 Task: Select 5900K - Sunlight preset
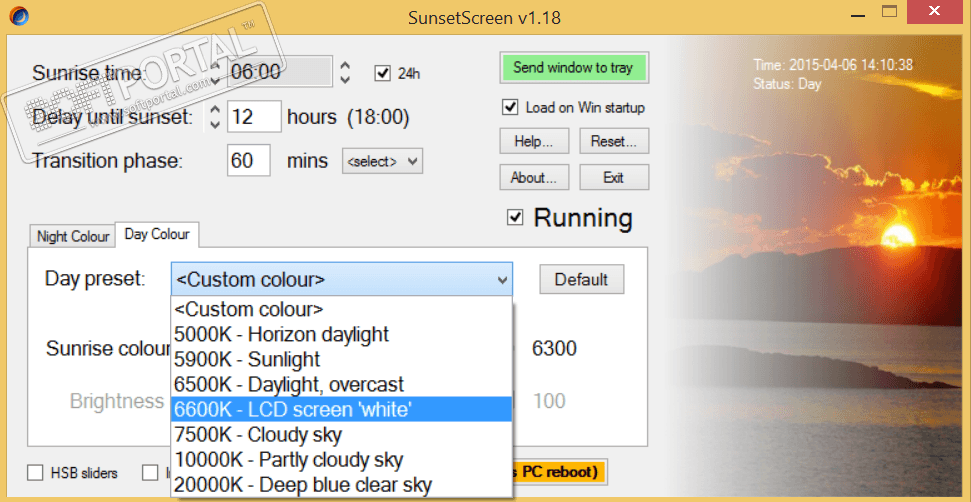tap(342, 359)
